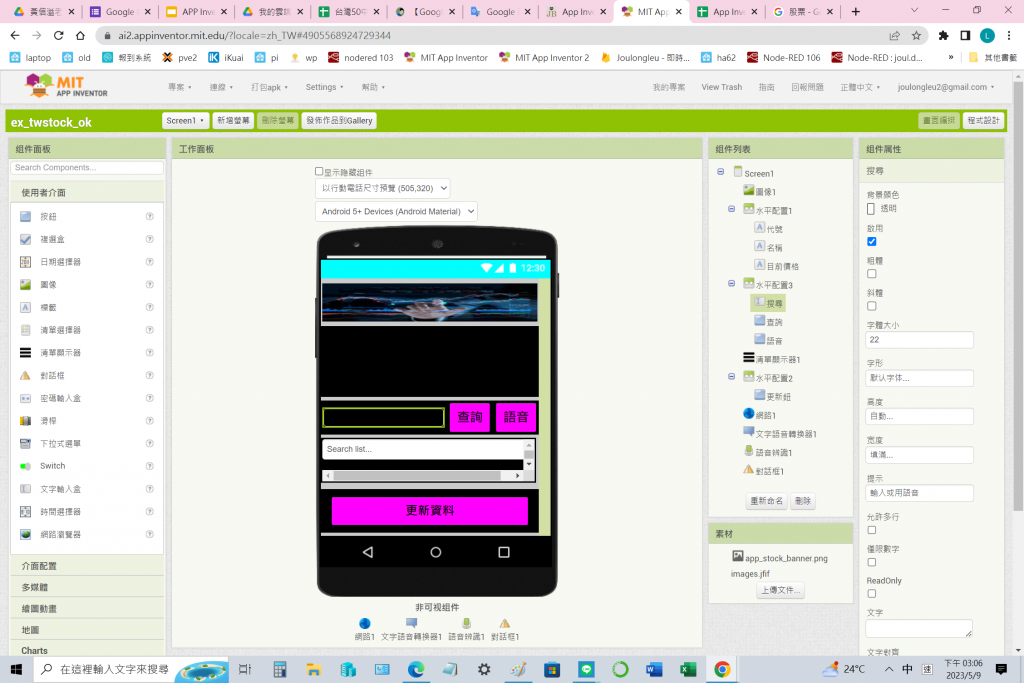Click the 上傳文件 upload file button
This screenshot has height=683, width=1024.
(780, 590)
